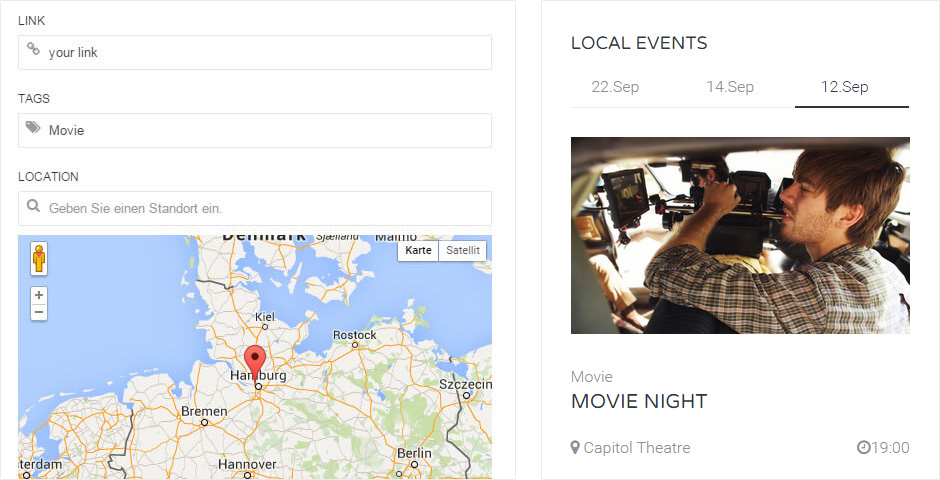Click the LOCAL EVENTS heading

639,43
